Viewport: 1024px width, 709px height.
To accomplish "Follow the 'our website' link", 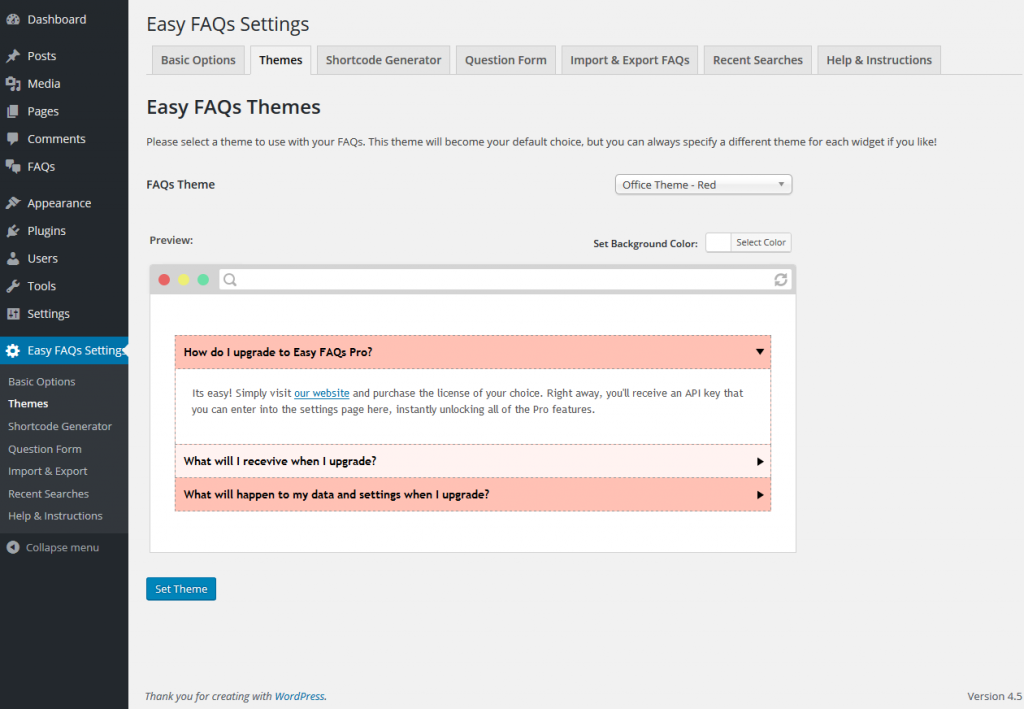I will tap(321, 393).
